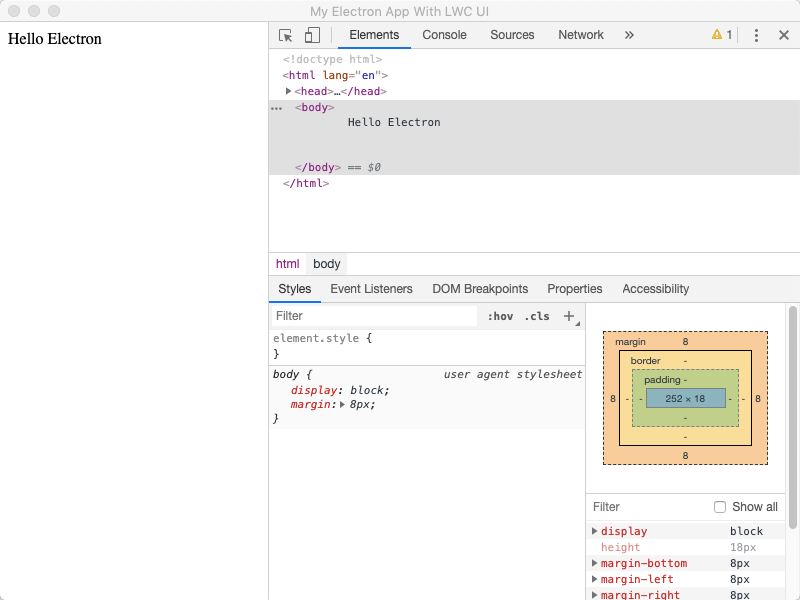Click the block value of display
The height and width of the screenshot is (600, 800).
[367, 390]
